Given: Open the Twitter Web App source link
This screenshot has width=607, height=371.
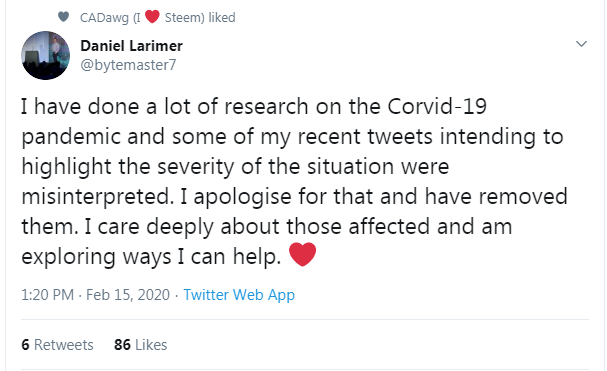Looking at the screenshot, I should coord(239,295).
